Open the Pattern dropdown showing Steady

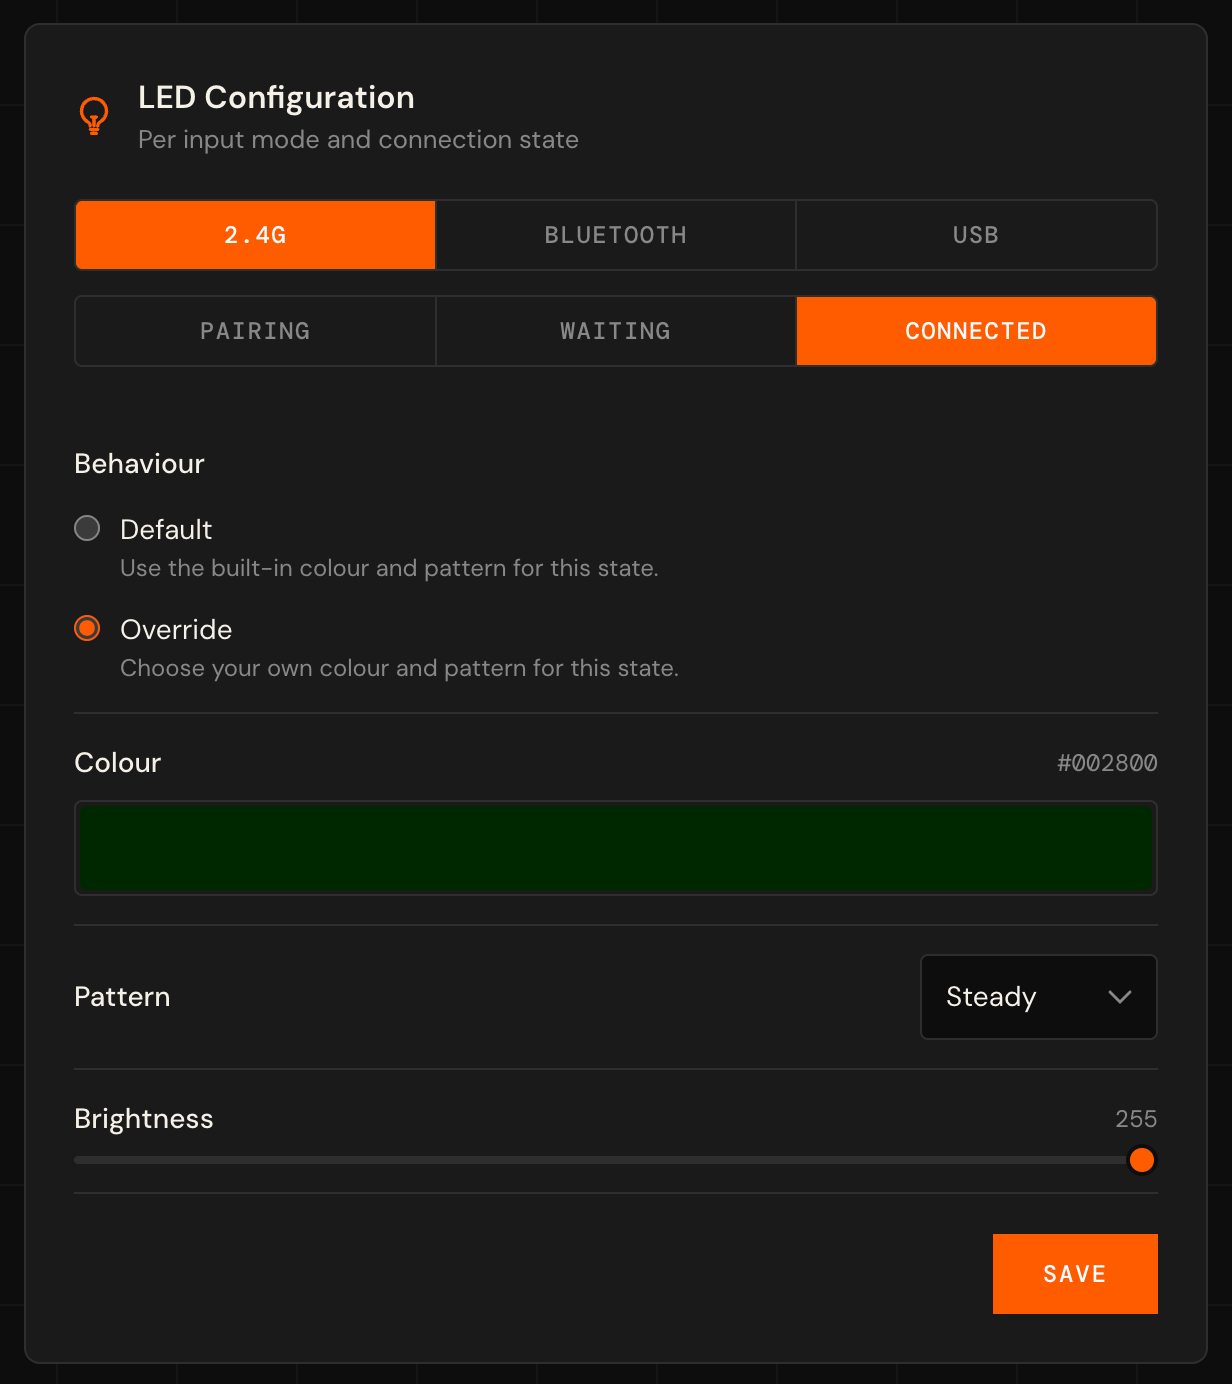(x=1039, y=997)
